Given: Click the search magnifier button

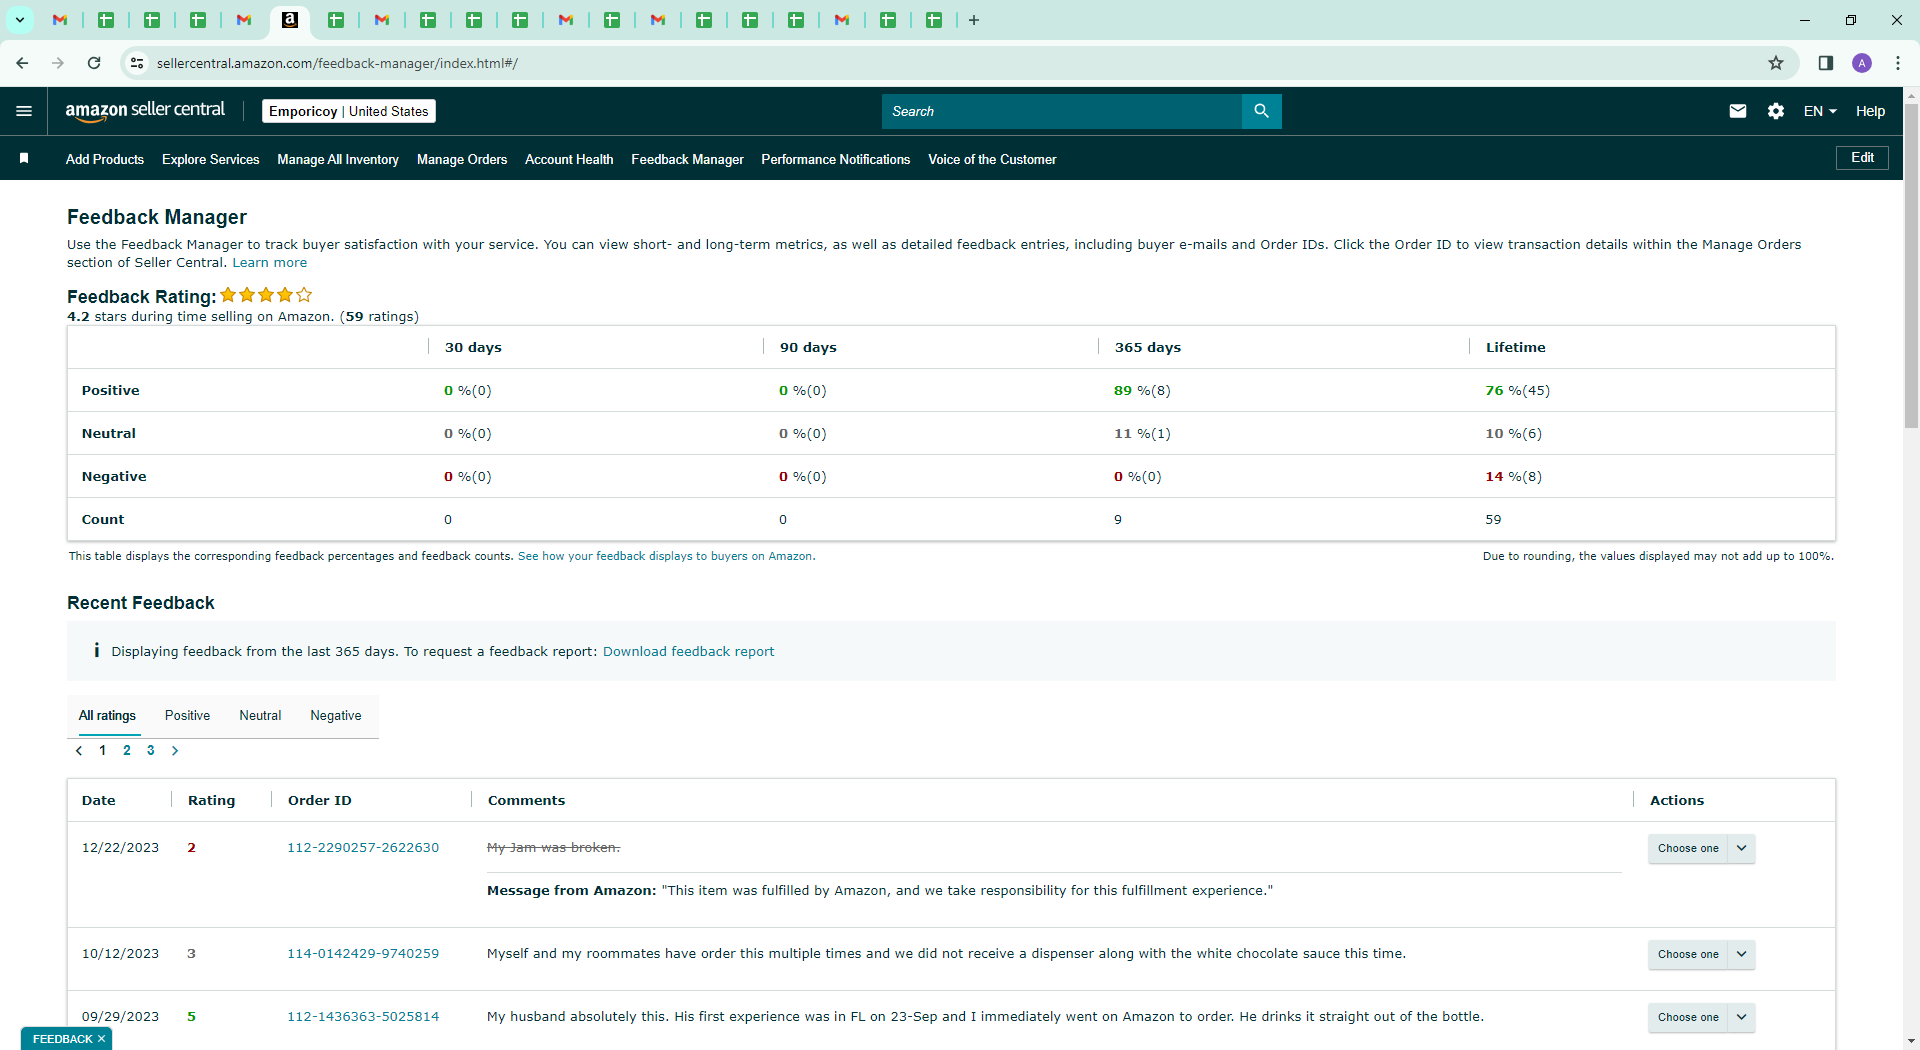Looking at the screenshot, I should pos(1261,111).
